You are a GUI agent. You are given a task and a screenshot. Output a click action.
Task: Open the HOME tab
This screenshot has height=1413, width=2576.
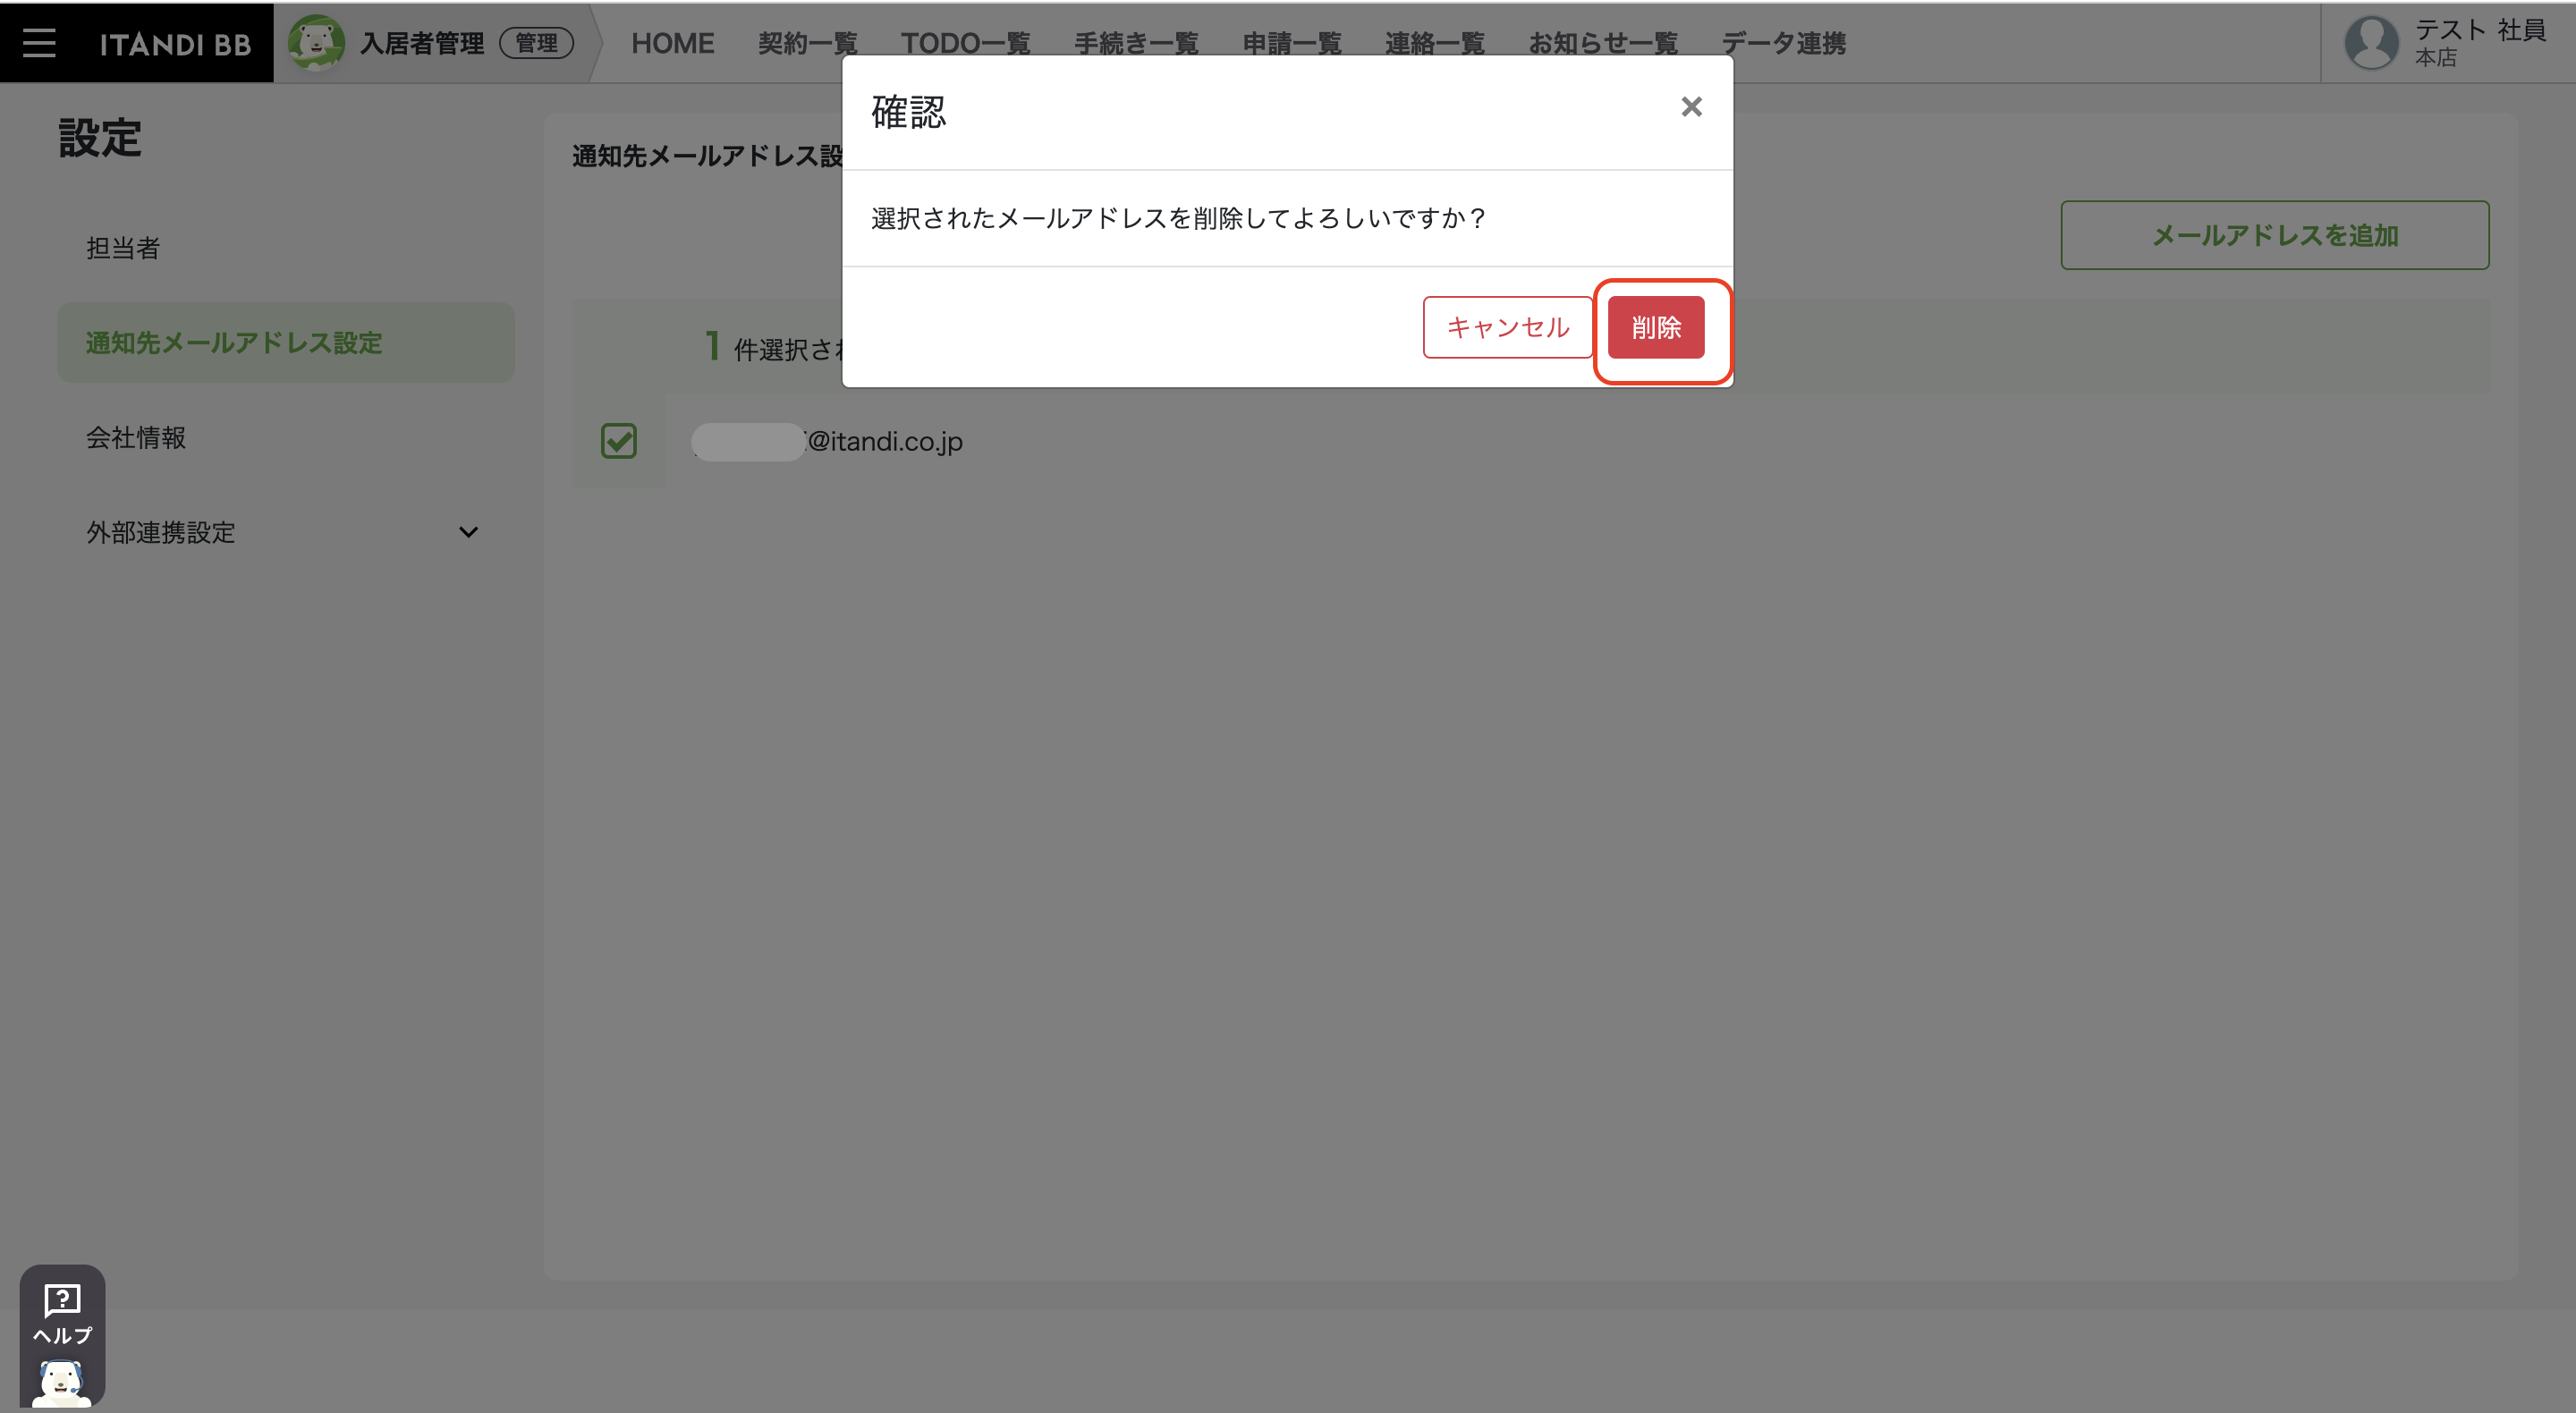click(x=672, y=43)
